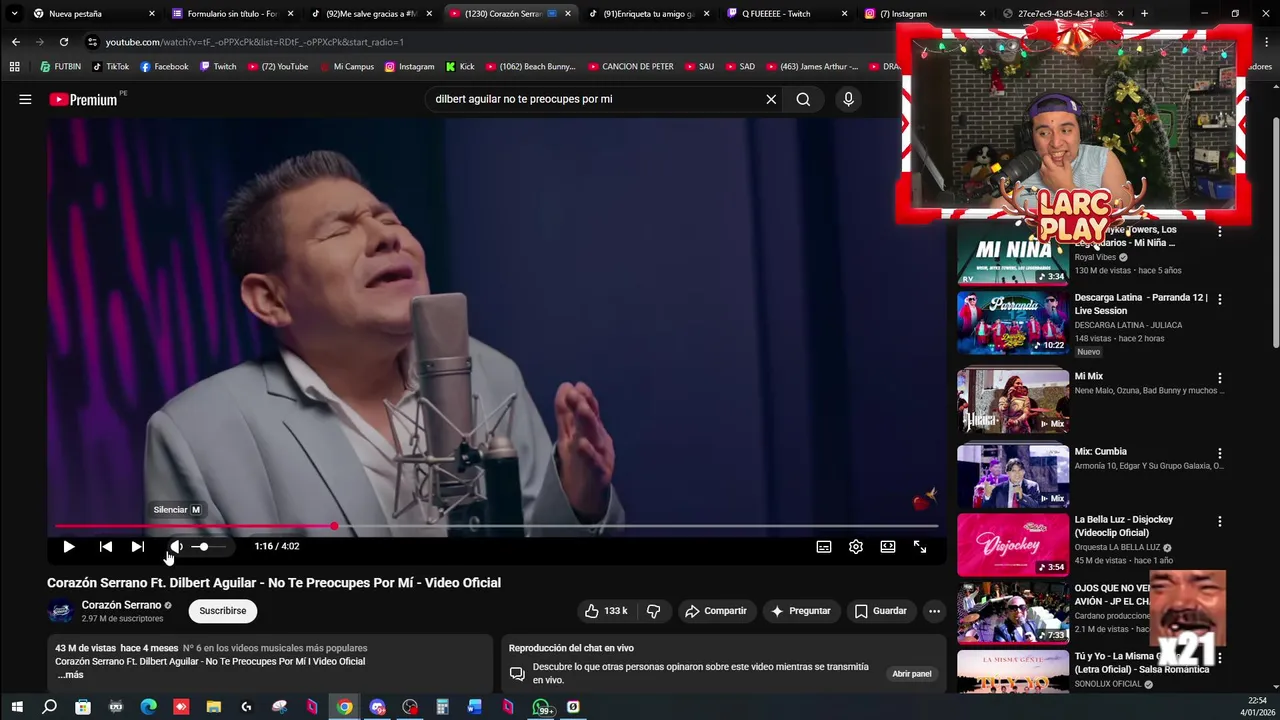Open options for Descarga Latina Parranda 12
The height and width of the screenshot is (720, 1280).
1219,299
